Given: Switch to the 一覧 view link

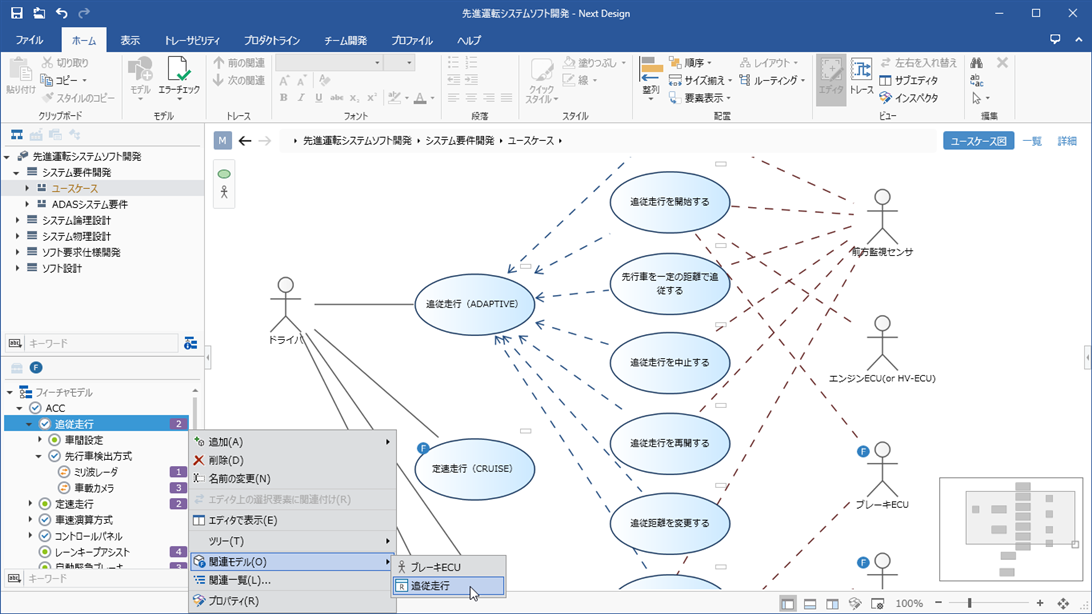Looking at the screenshot, I should click(x=1031, y=141).
